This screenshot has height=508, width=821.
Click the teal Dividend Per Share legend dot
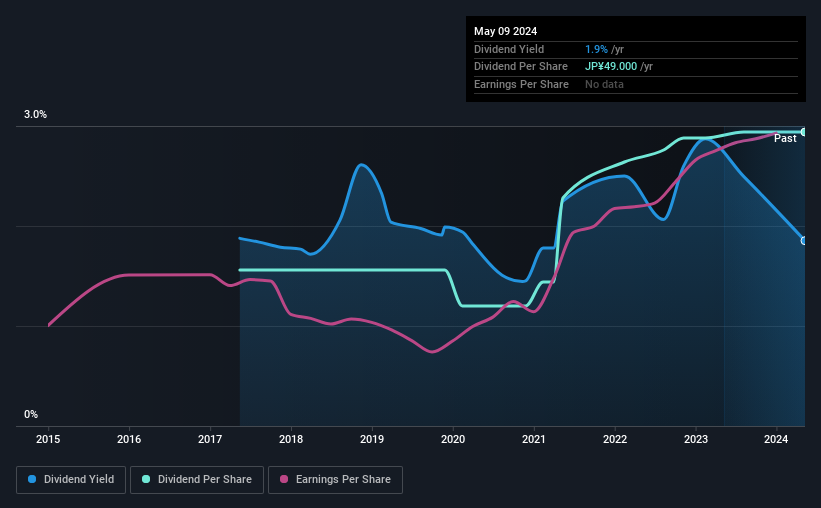pos(146,479)
